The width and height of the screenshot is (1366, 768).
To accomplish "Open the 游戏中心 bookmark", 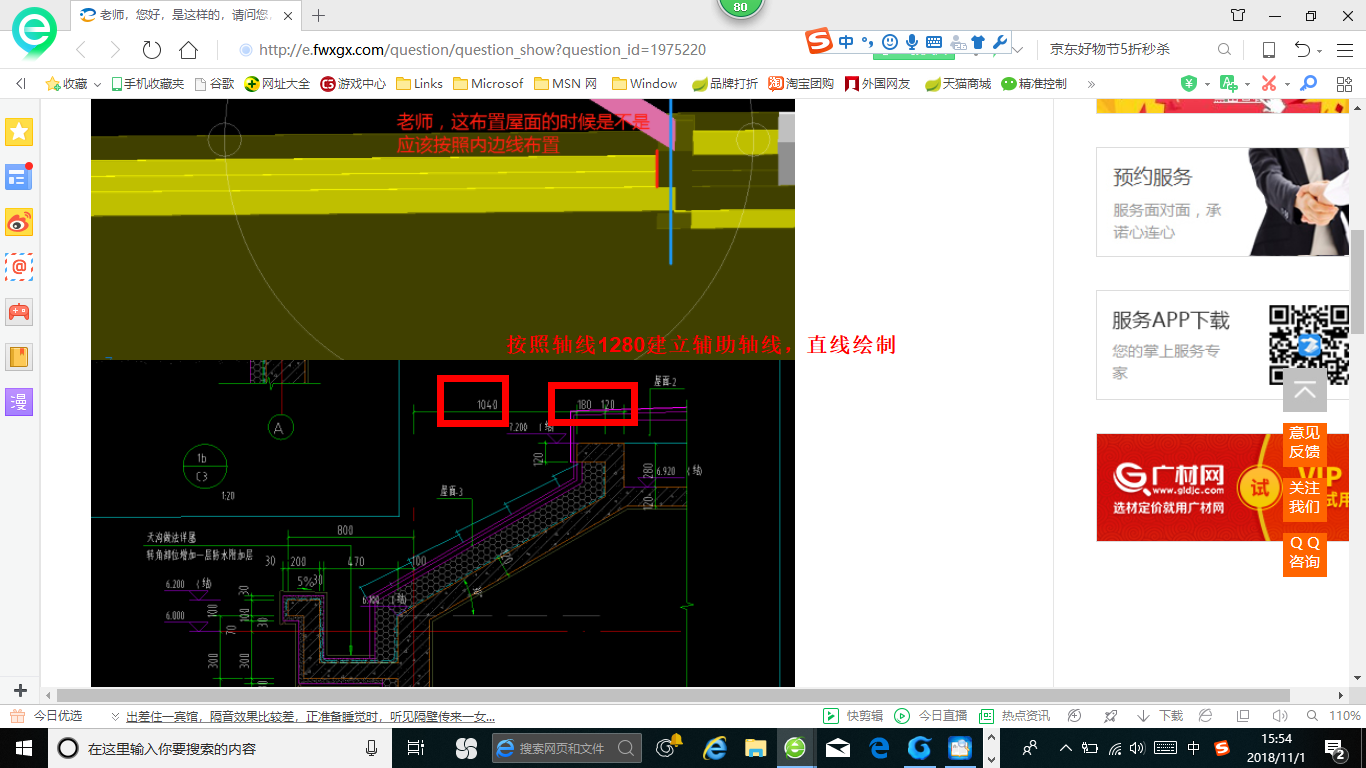I will click(353, 84).
